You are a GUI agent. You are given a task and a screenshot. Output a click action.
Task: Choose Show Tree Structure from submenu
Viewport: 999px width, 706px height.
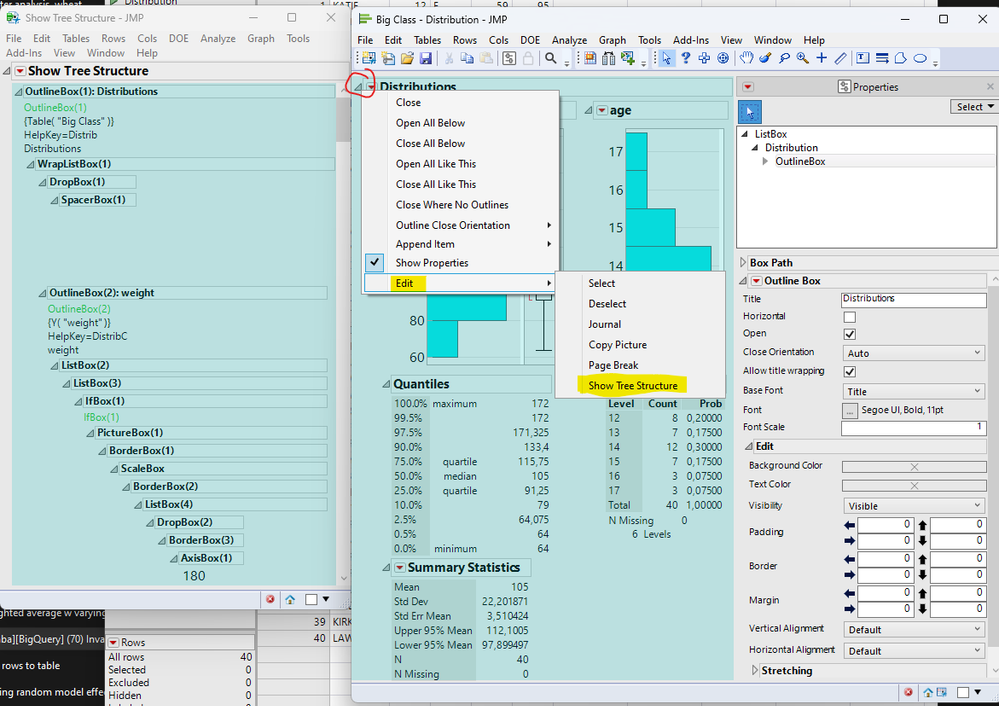[633, 385]
